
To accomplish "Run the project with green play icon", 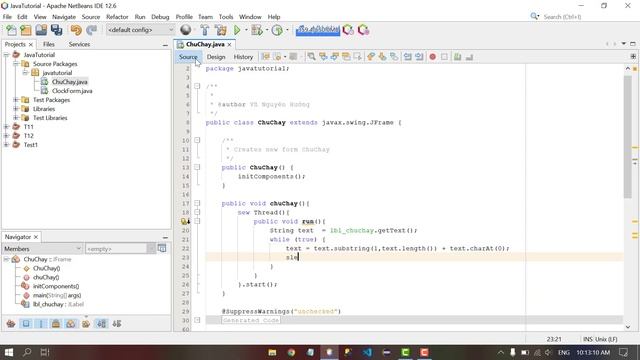I will (237, 30).
